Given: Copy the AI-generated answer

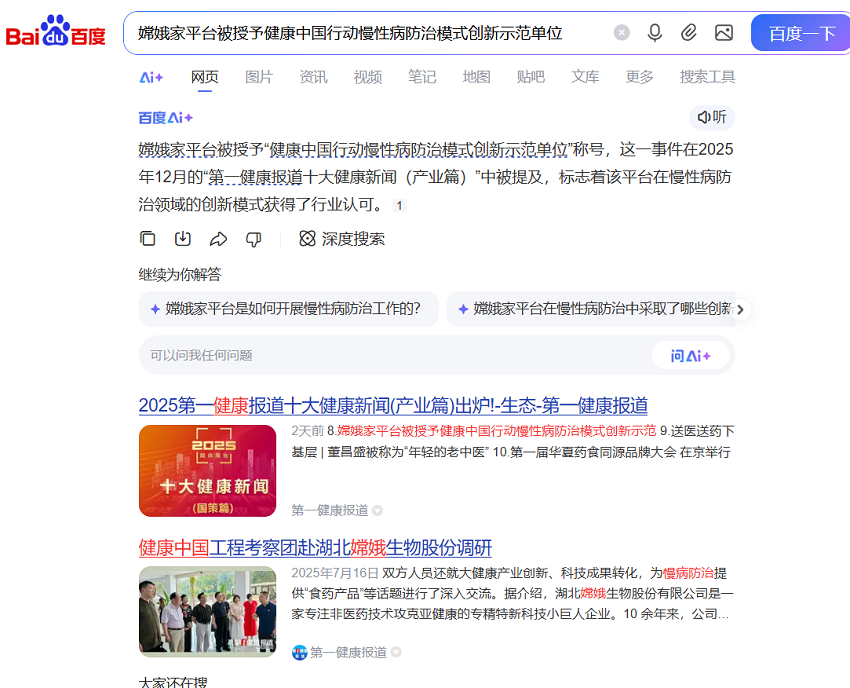Looking at the screenshot, I should coord(147,238).
